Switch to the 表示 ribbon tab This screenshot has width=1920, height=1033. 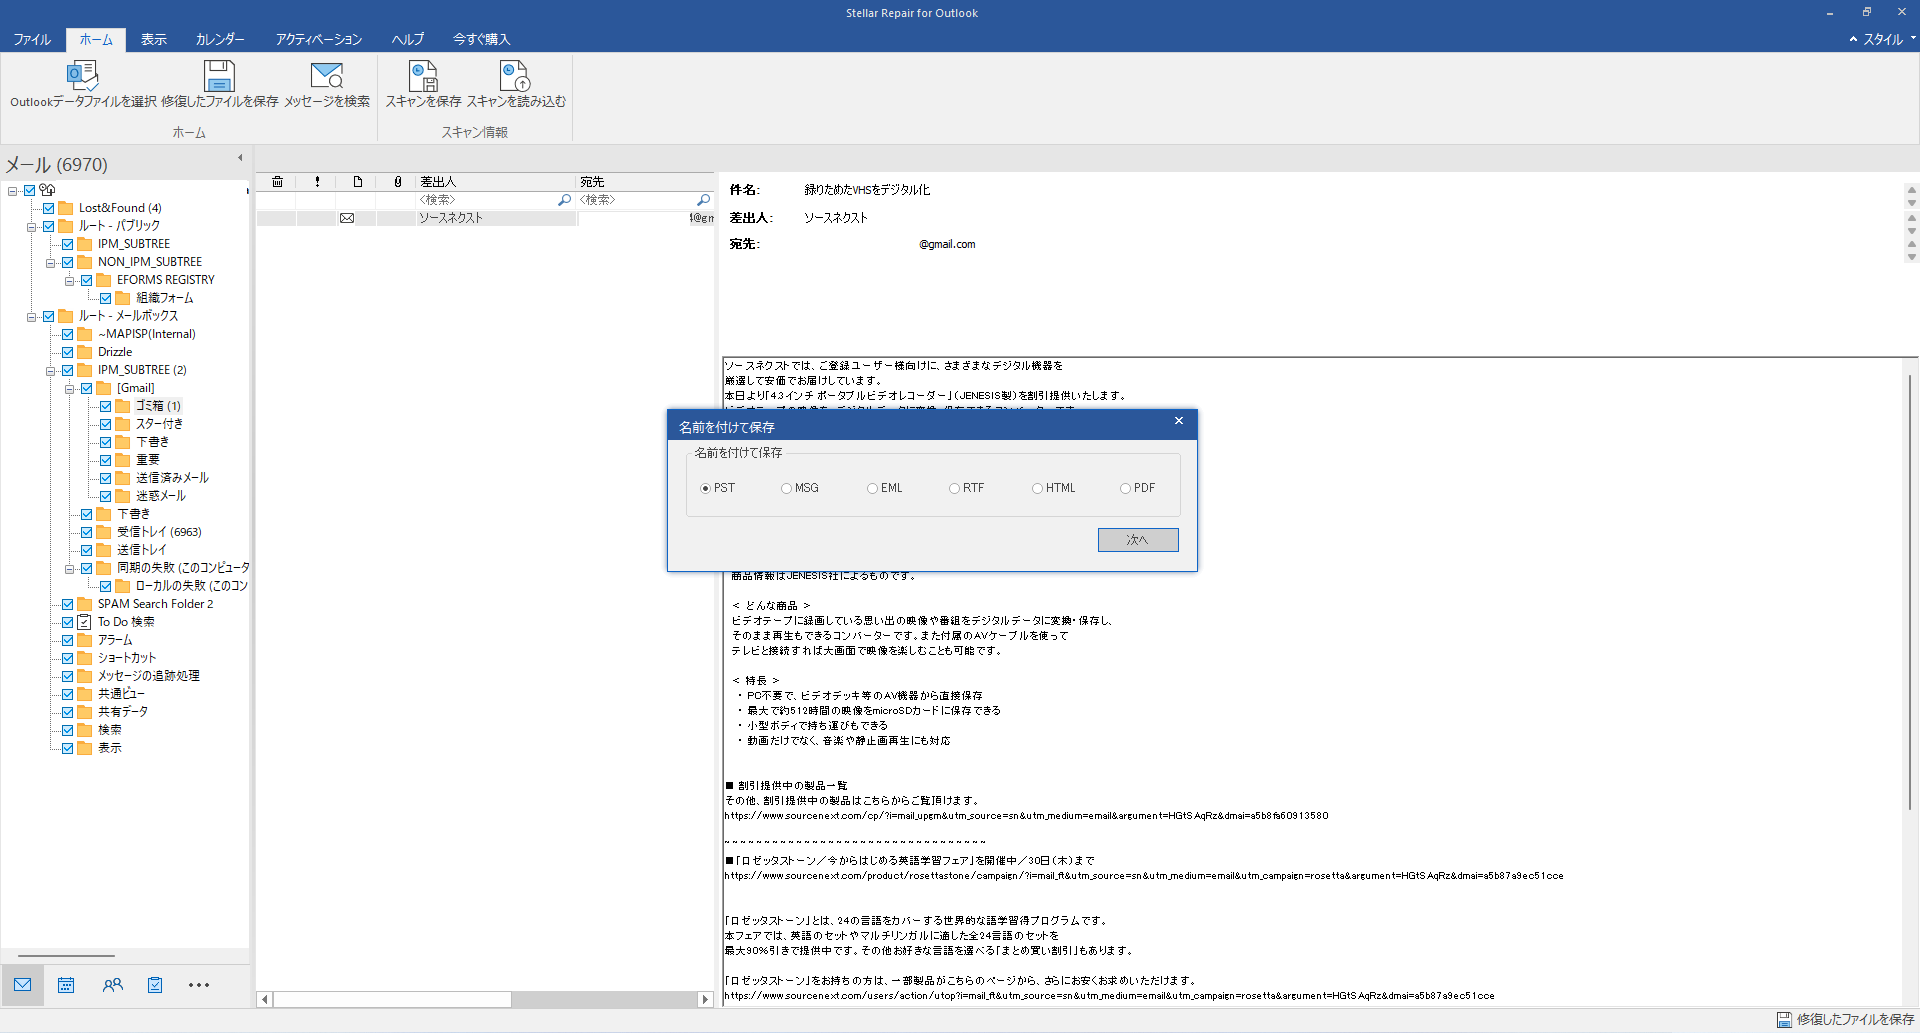coord(153,39)
